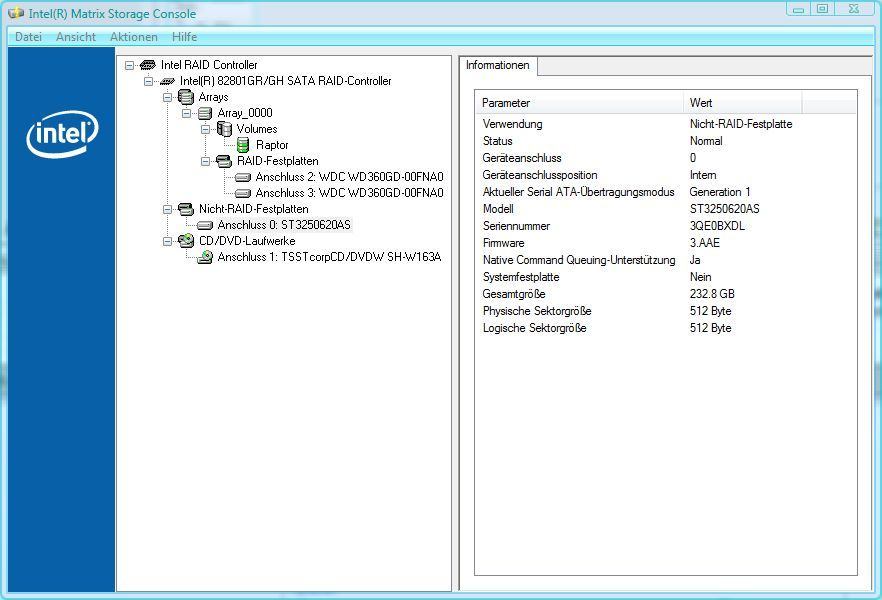Click the Logische Sektorgröße parameter

(534, 328)
